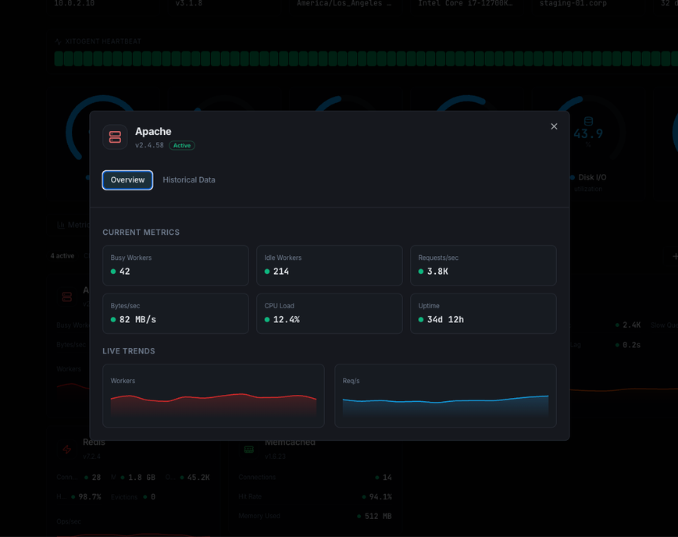Open the Busy Workers metric card

(x=176, y=265)
